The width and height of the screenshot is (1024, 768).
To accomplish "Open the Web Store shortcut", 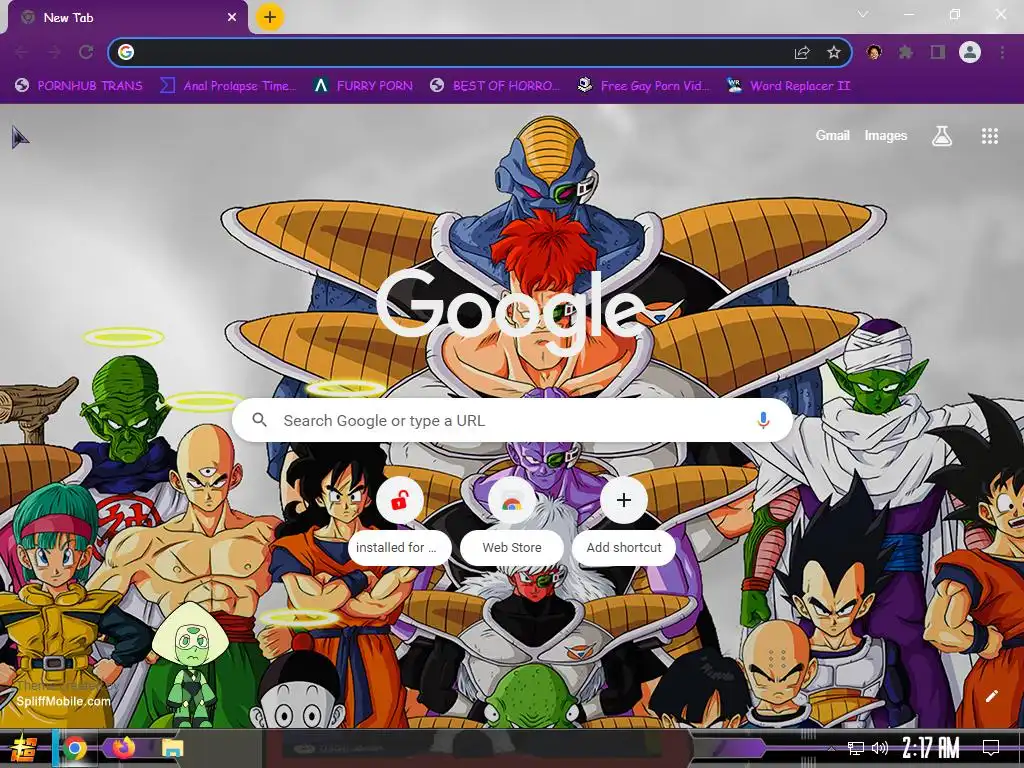I will [x=512, y=520].
